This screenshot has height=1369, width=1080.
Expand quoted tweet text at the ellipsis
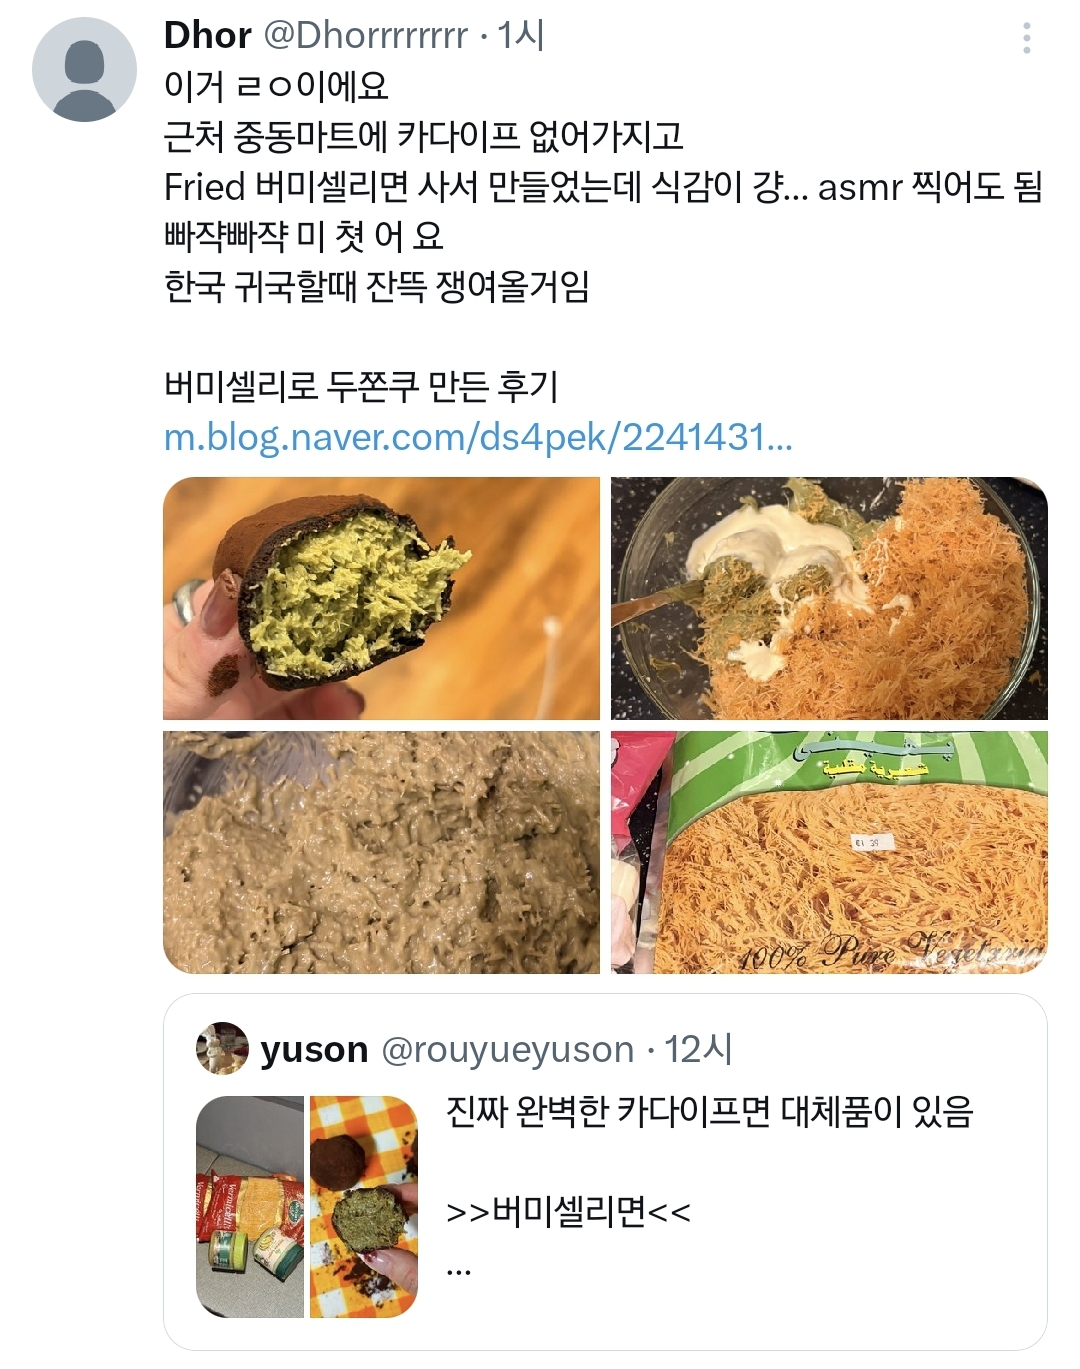tap(458, 1271)
